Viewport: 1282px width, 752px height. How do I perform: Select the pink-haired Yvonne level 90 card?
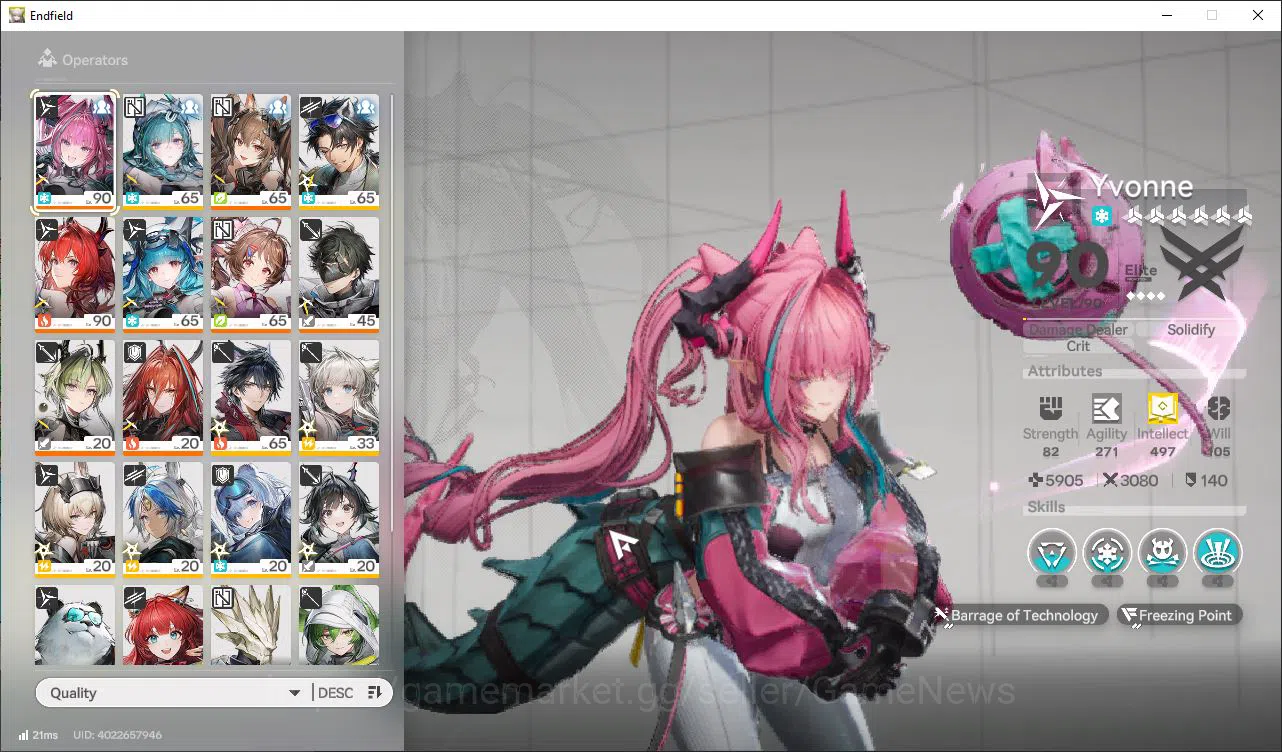[x=75, y=151]
